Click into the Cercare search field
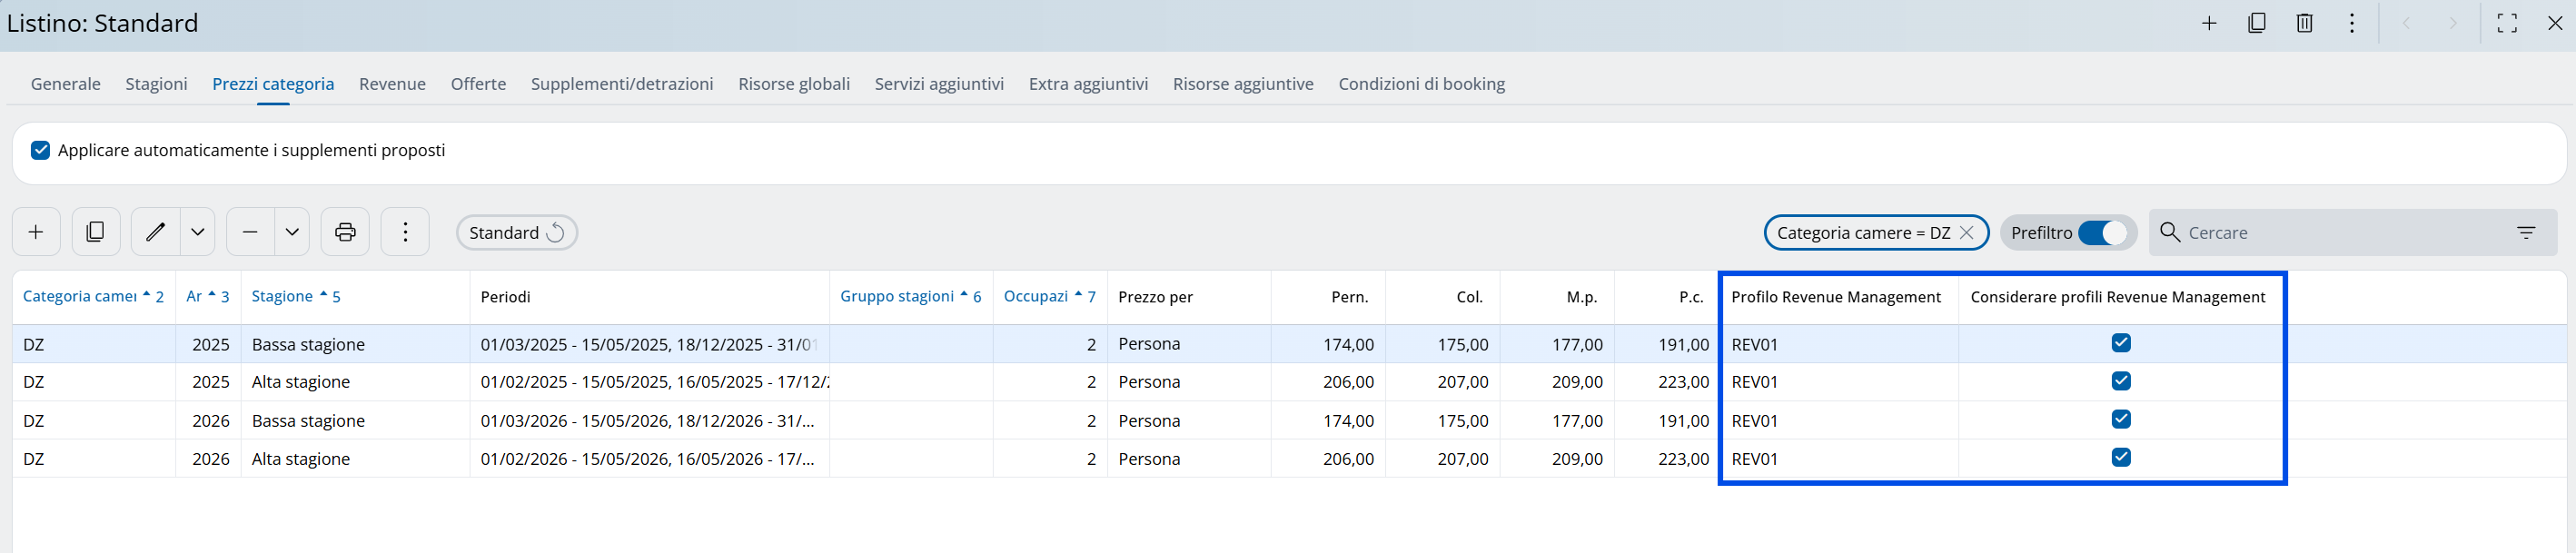The width and height of the screenshot is (2576, 553). tap(2340, 233)
